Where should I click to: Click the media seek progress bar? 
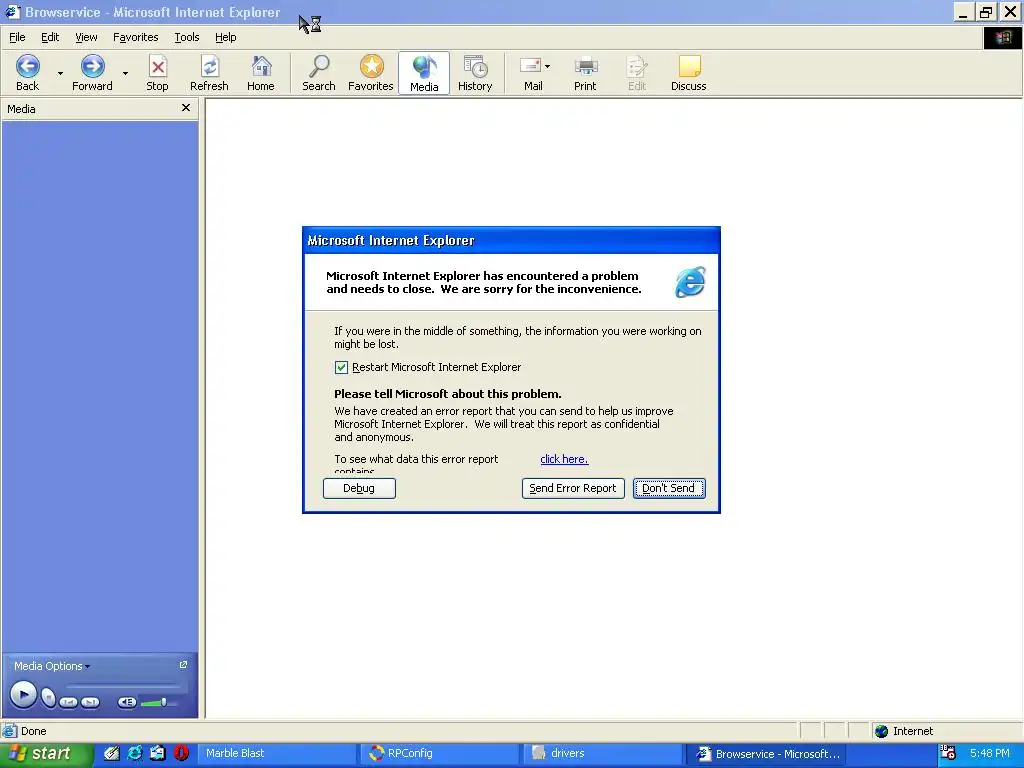tap(122, 686)
